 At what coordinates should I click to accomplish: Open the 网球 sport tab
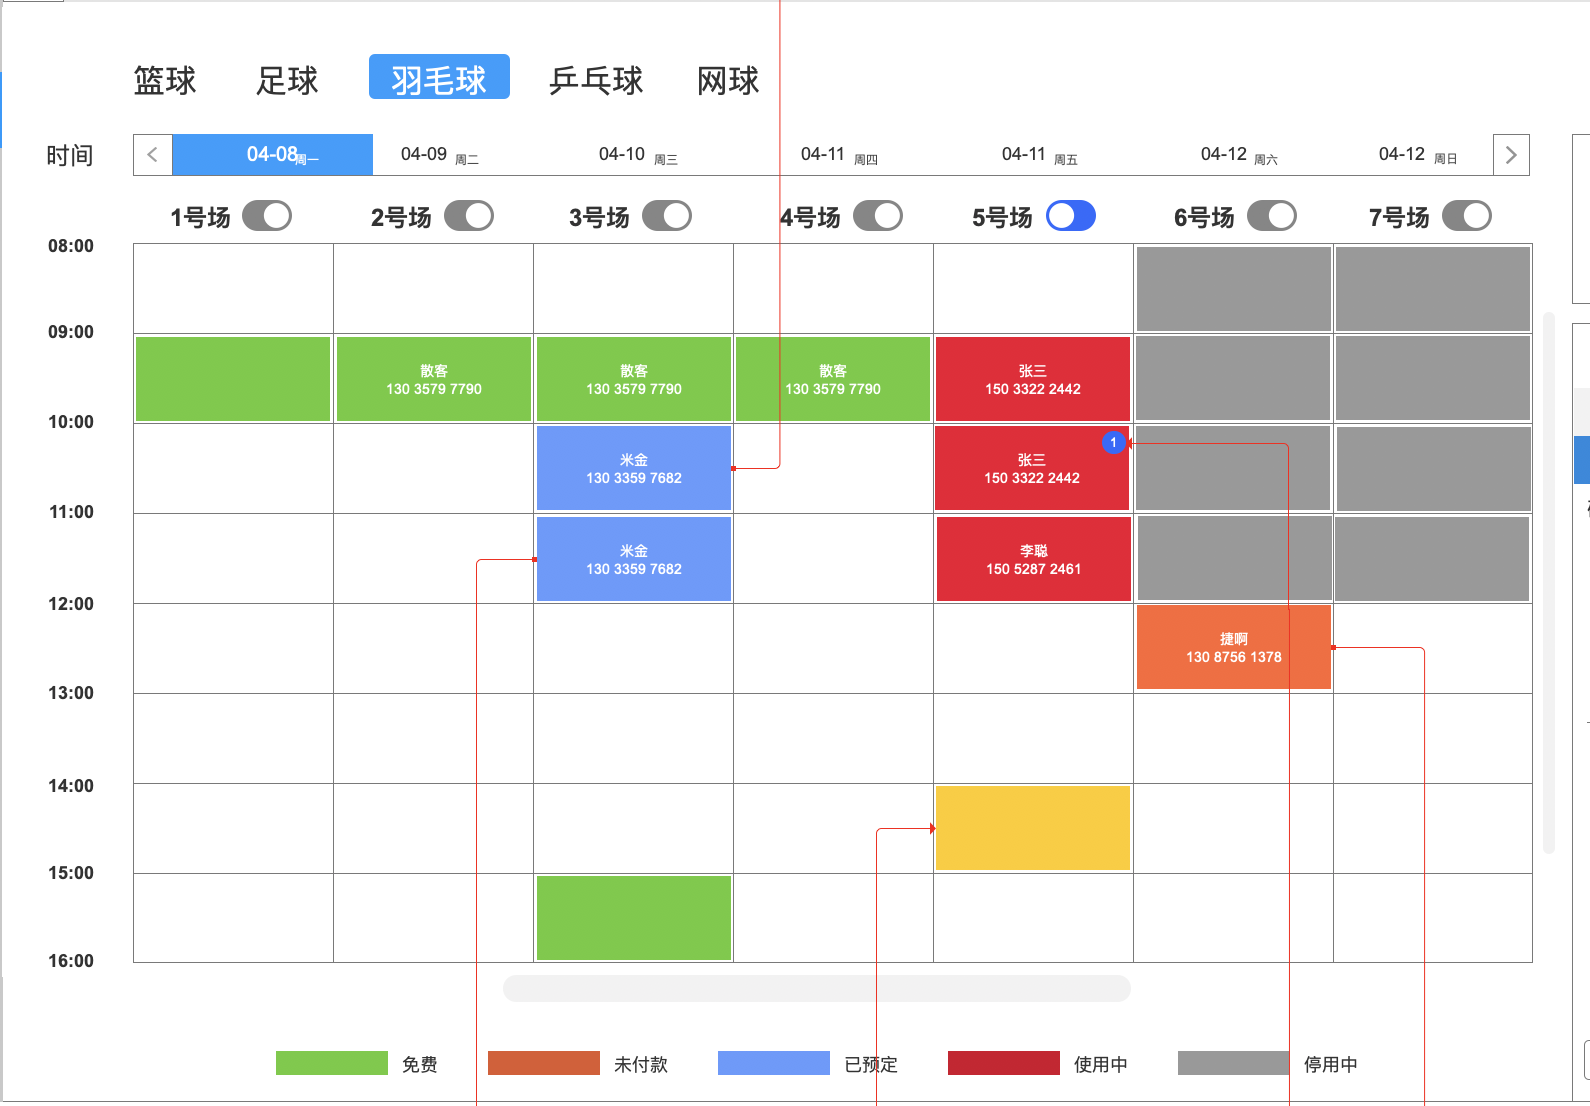coord(728,80)
